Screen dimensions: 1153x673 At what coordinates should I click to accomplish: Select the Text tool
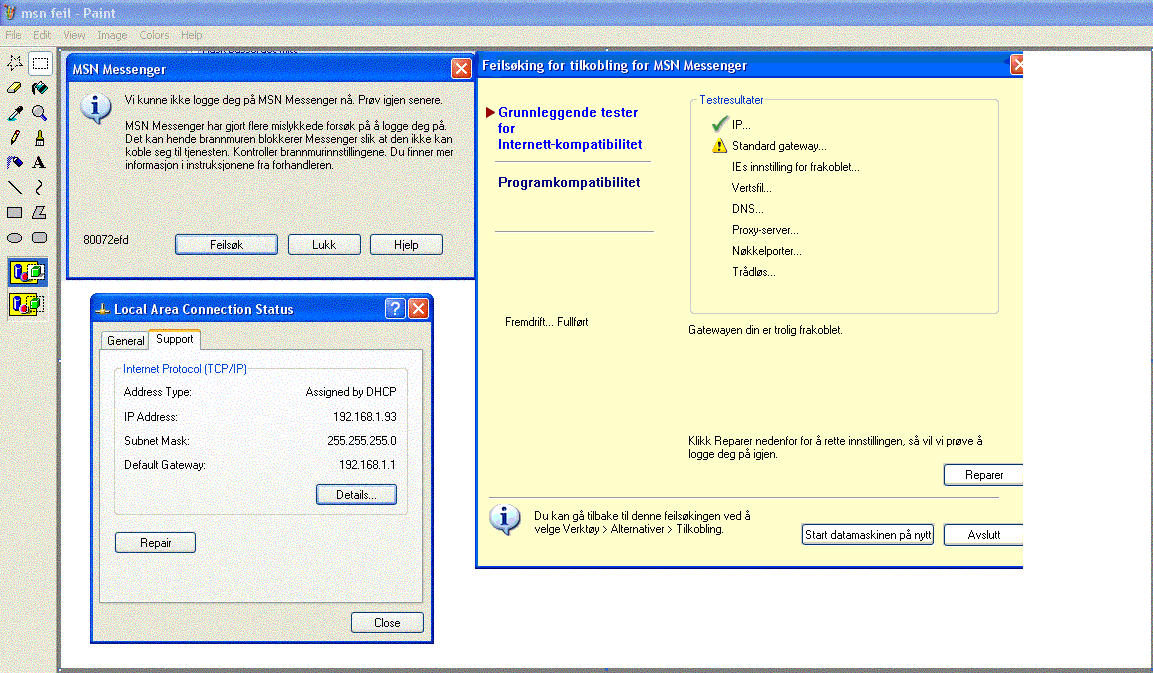tap(40, 163)
